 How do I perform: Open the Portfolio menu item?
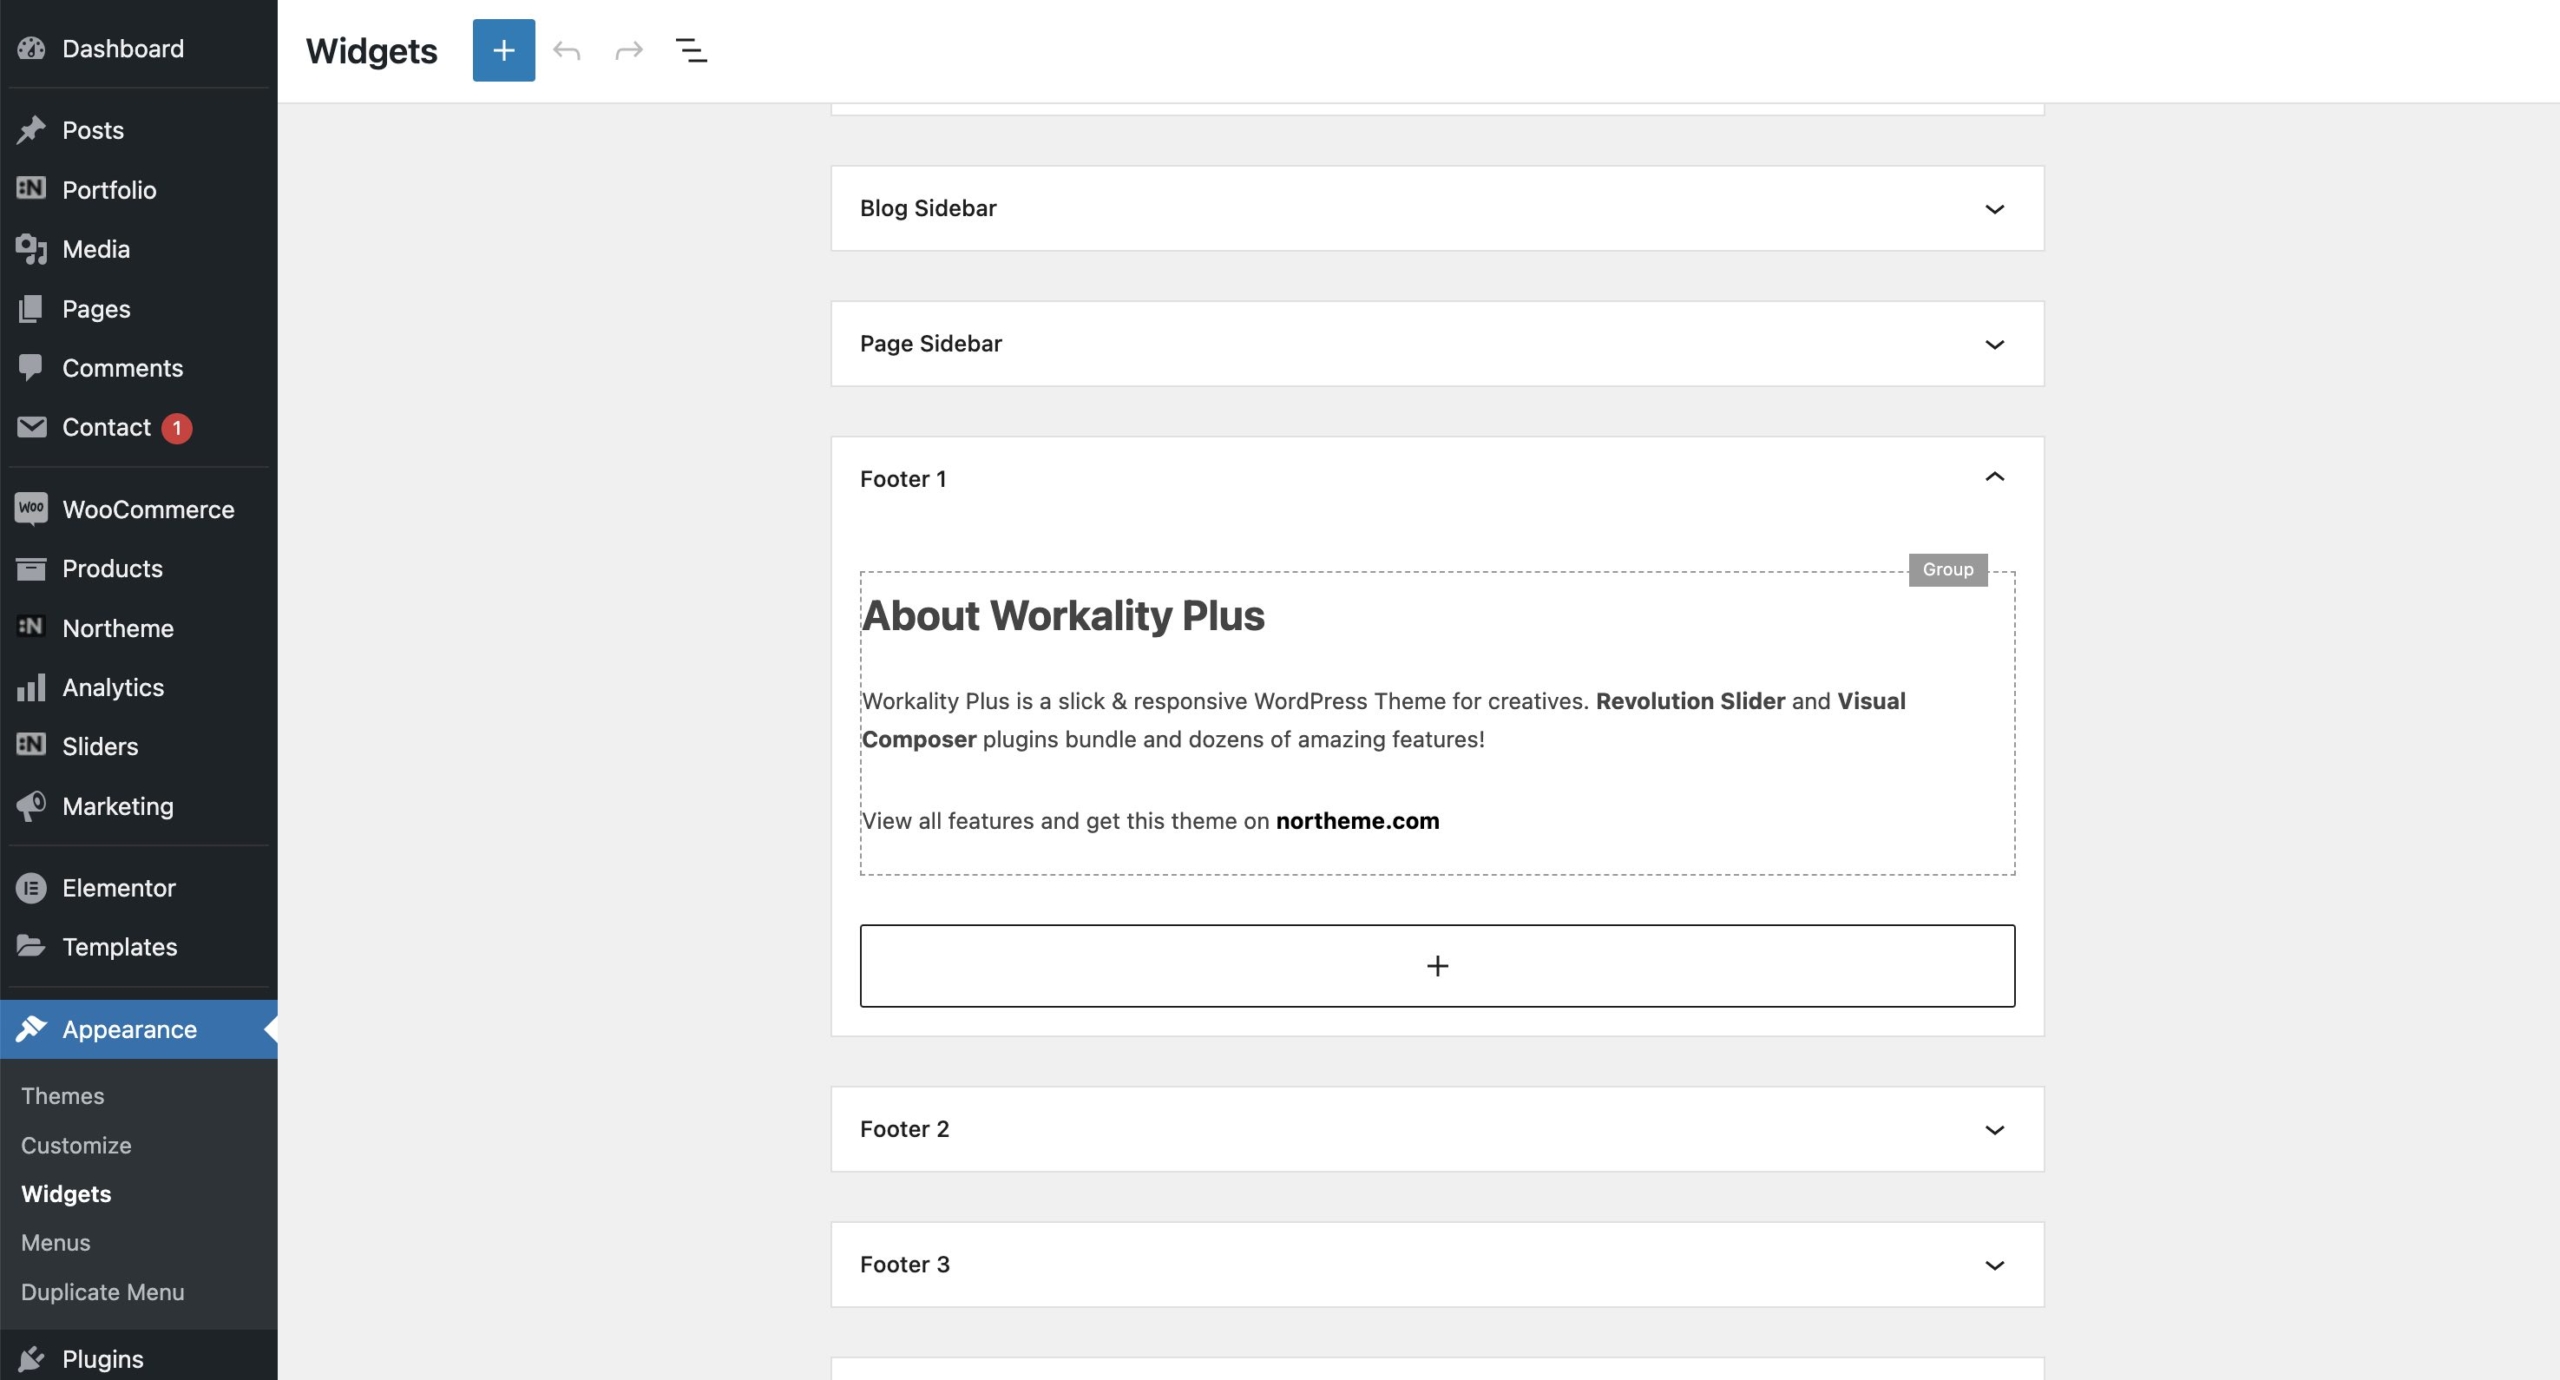pyautogui.click(x=109, y=189)
